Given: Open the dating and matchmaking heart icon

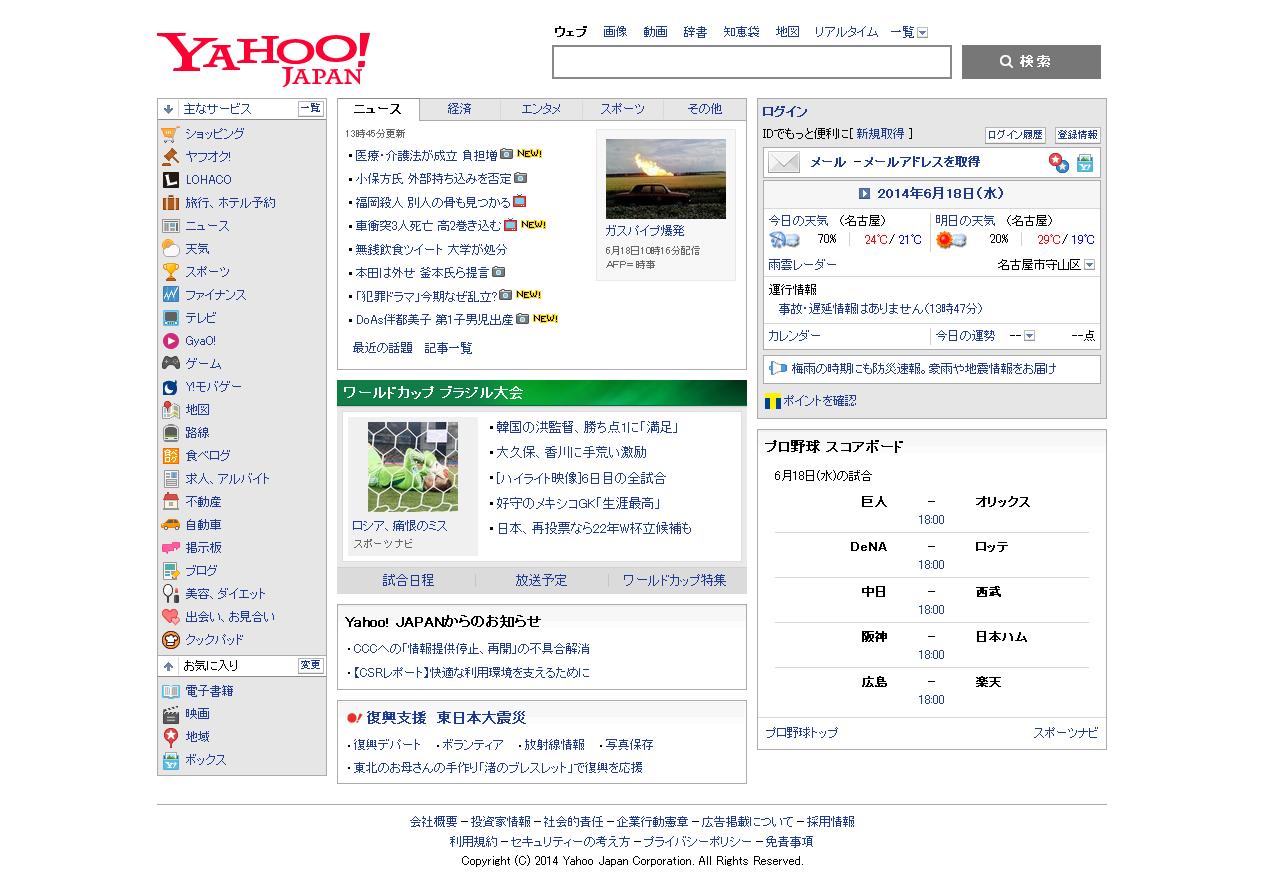Looking at the screenshot, I should (x=170, y=617).
